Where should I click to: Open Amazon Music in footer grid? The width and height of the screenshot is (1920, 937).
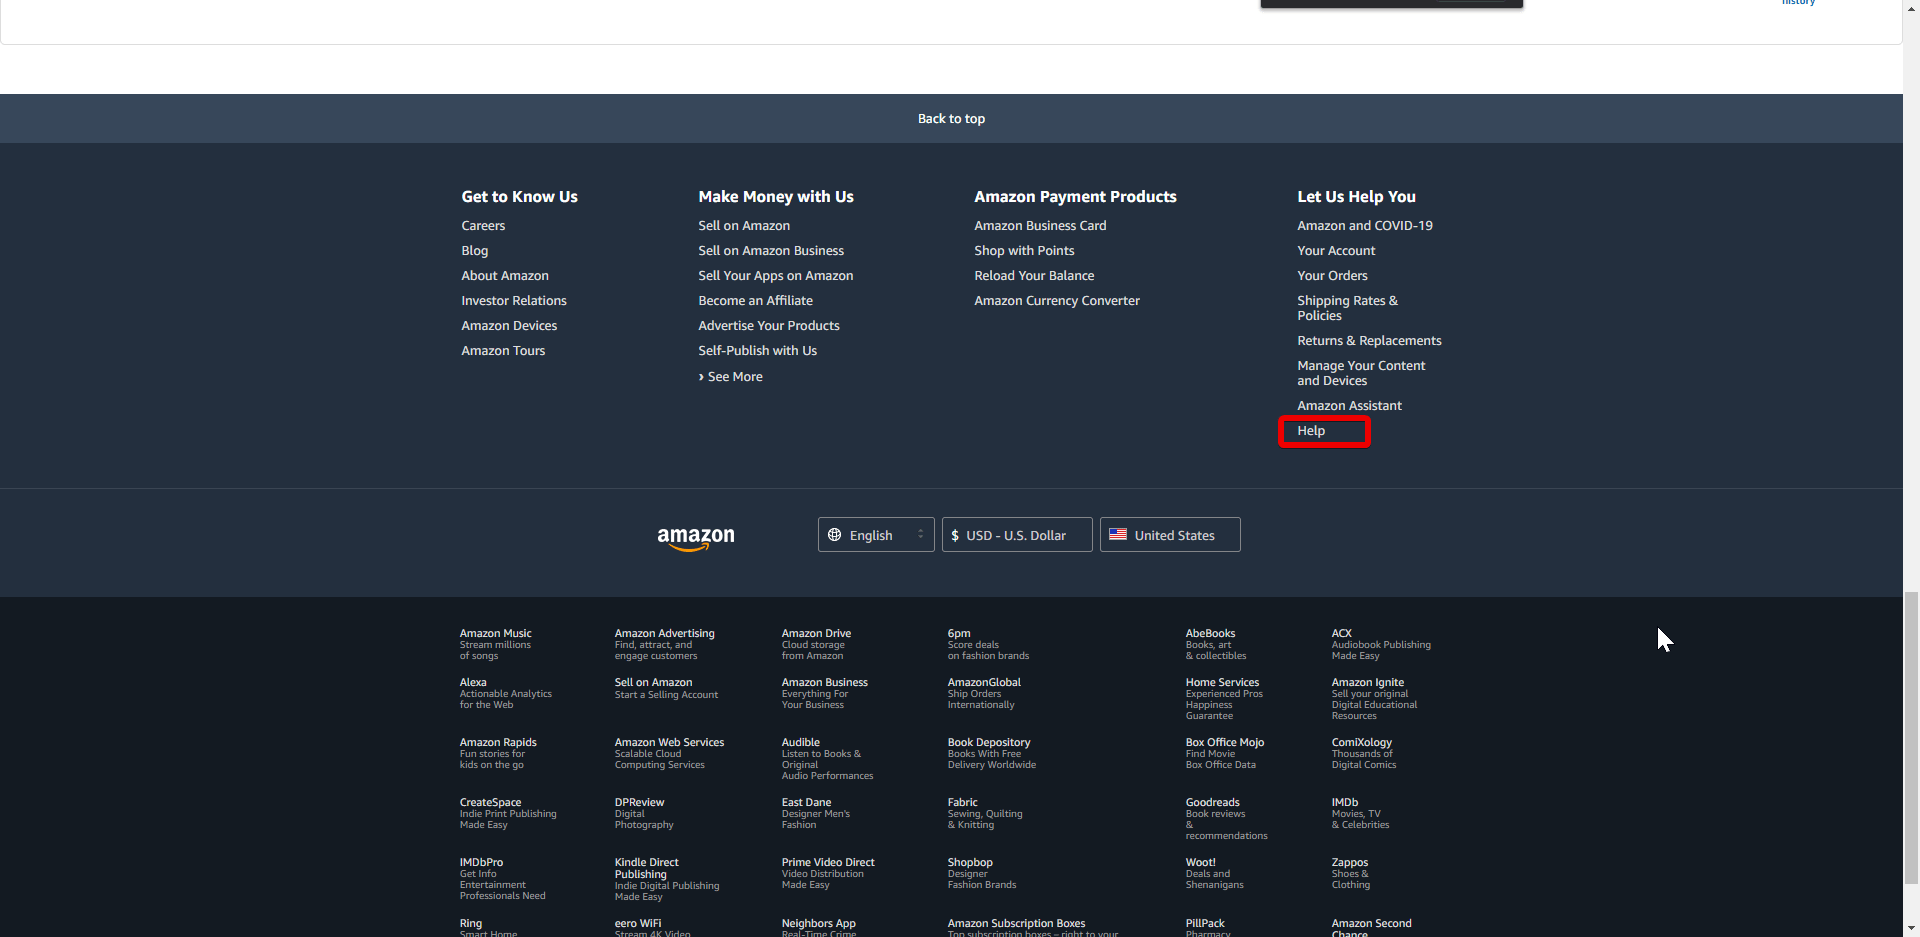click(495, 644)
